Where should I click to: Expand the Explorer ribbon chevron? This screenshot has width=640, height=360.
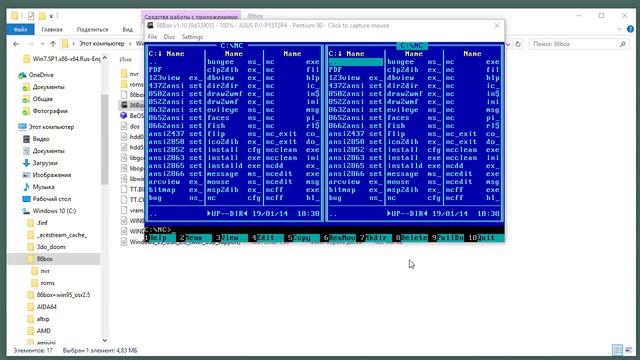tap(619, 29)
